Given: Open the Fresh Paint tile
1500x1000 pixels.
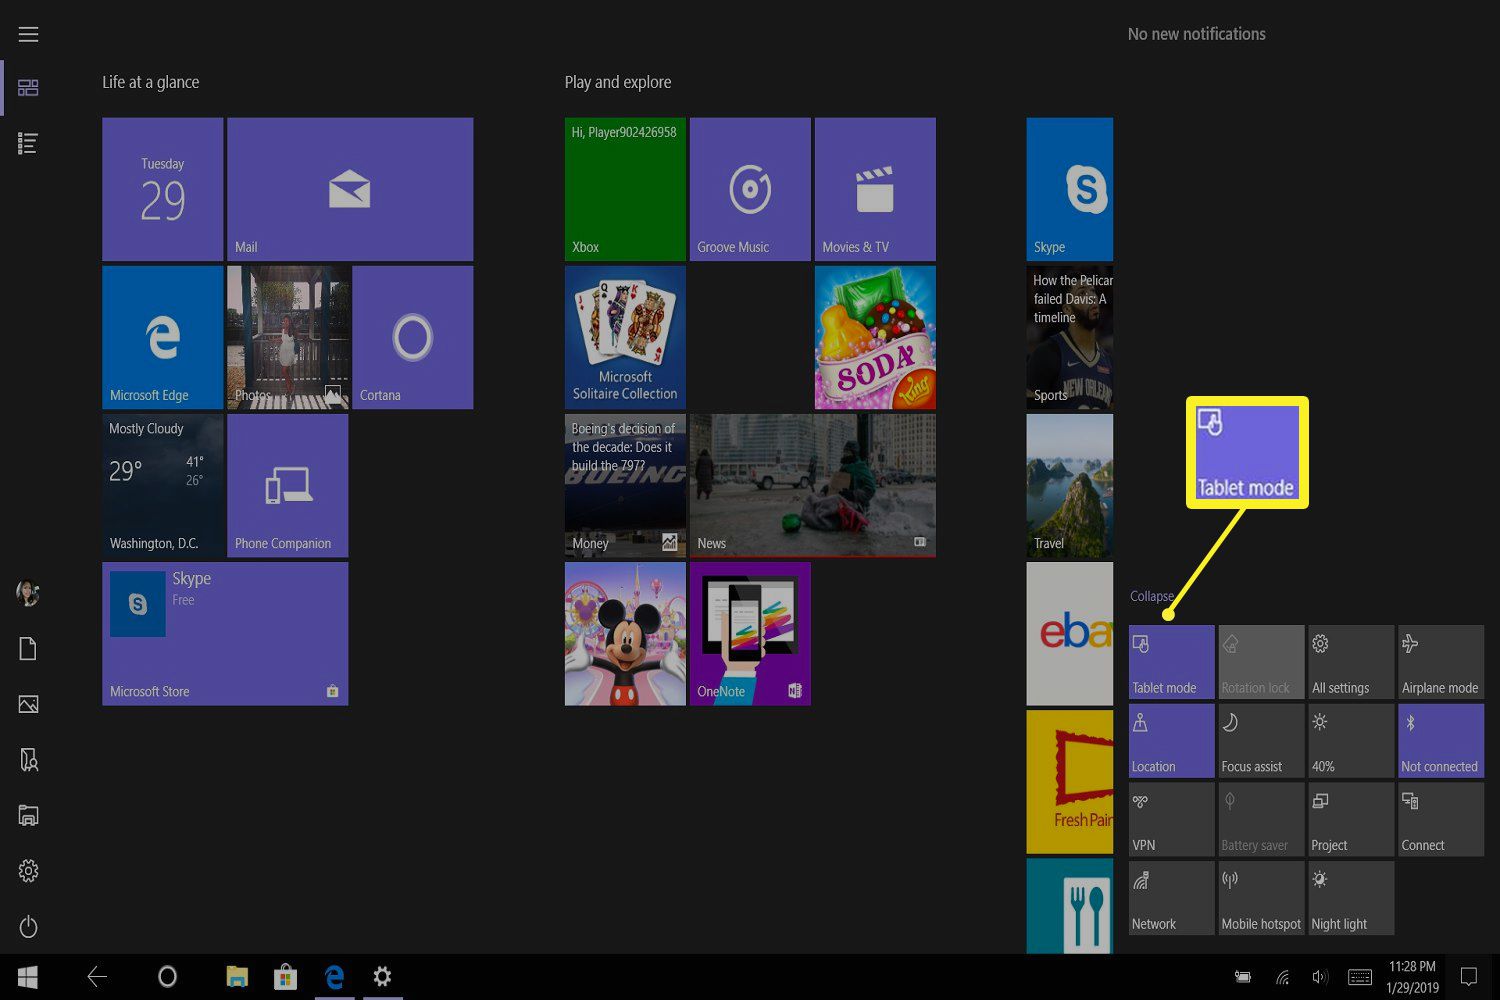Looking at the screenshot, I should [x=1069, y=782].
